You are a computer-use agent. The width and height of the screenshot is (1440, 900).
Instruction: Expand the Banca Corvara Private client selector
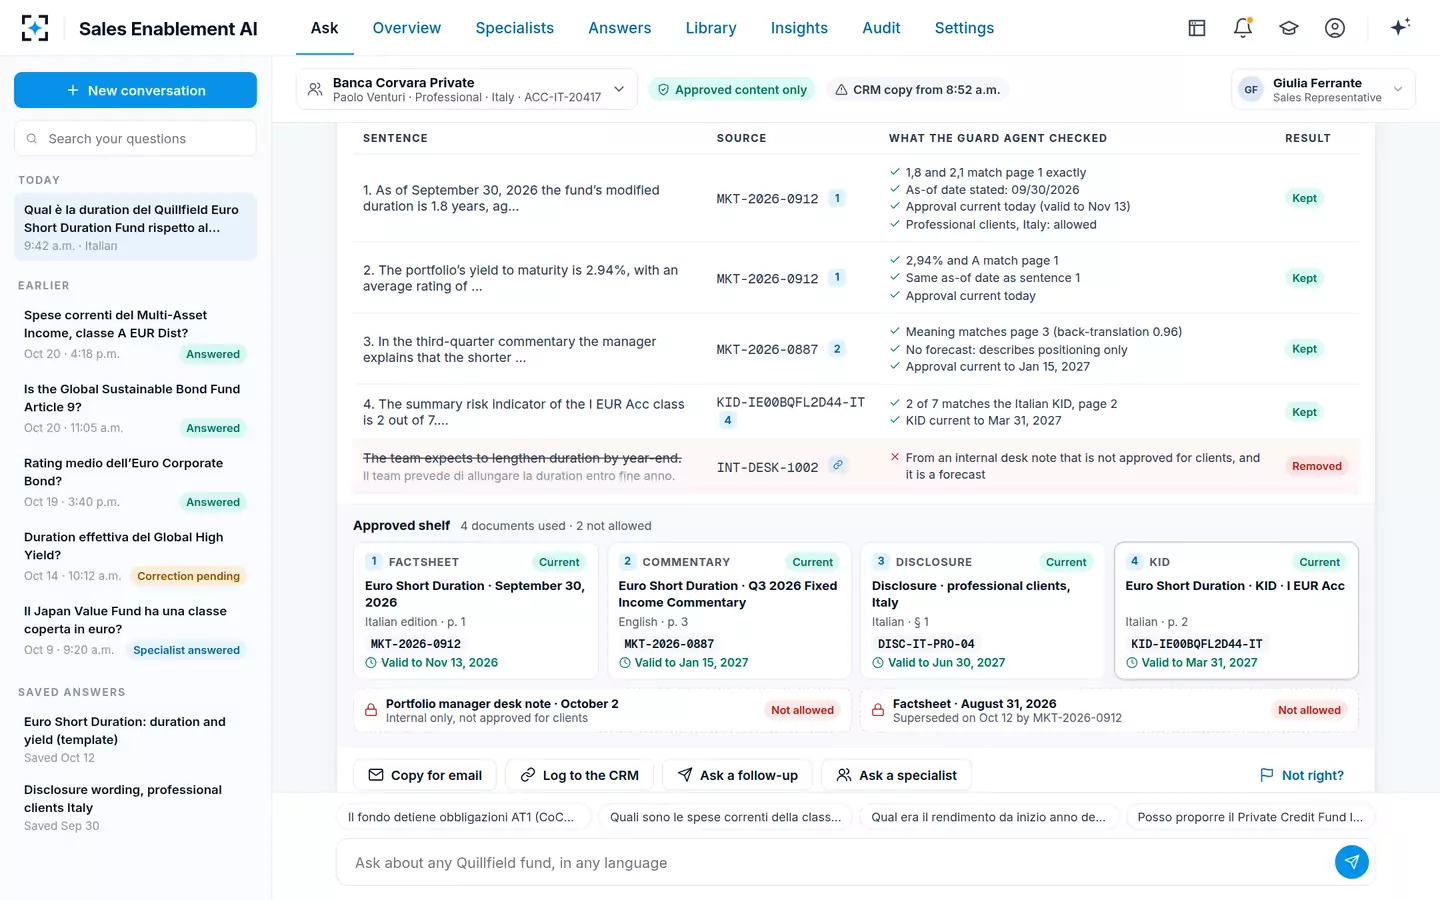click(x=466, y=89)
